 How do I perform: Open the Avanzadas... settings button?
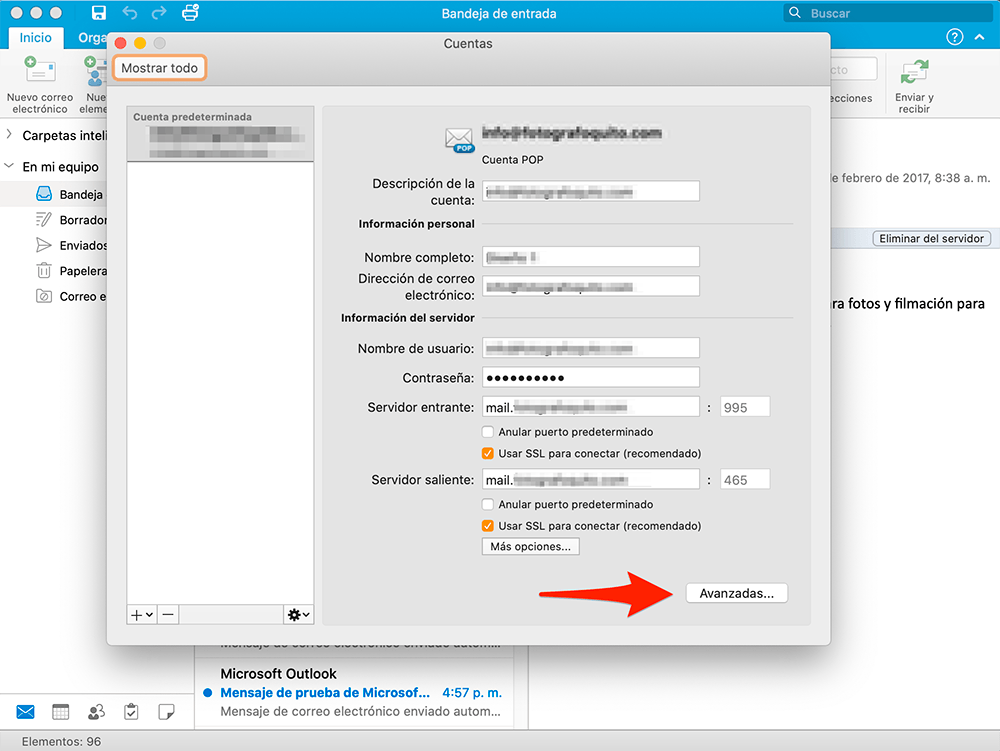737,593
